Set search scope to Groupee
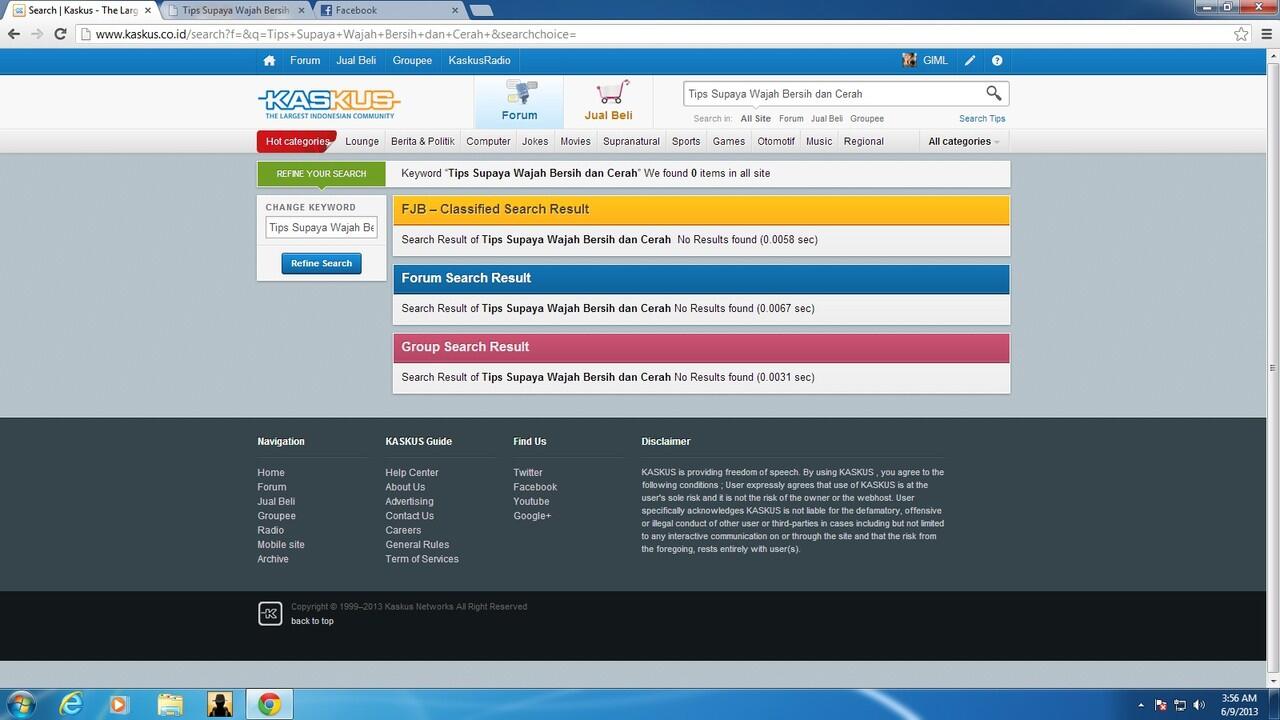This screenshot has width=1280, height=720. [867, 119]
